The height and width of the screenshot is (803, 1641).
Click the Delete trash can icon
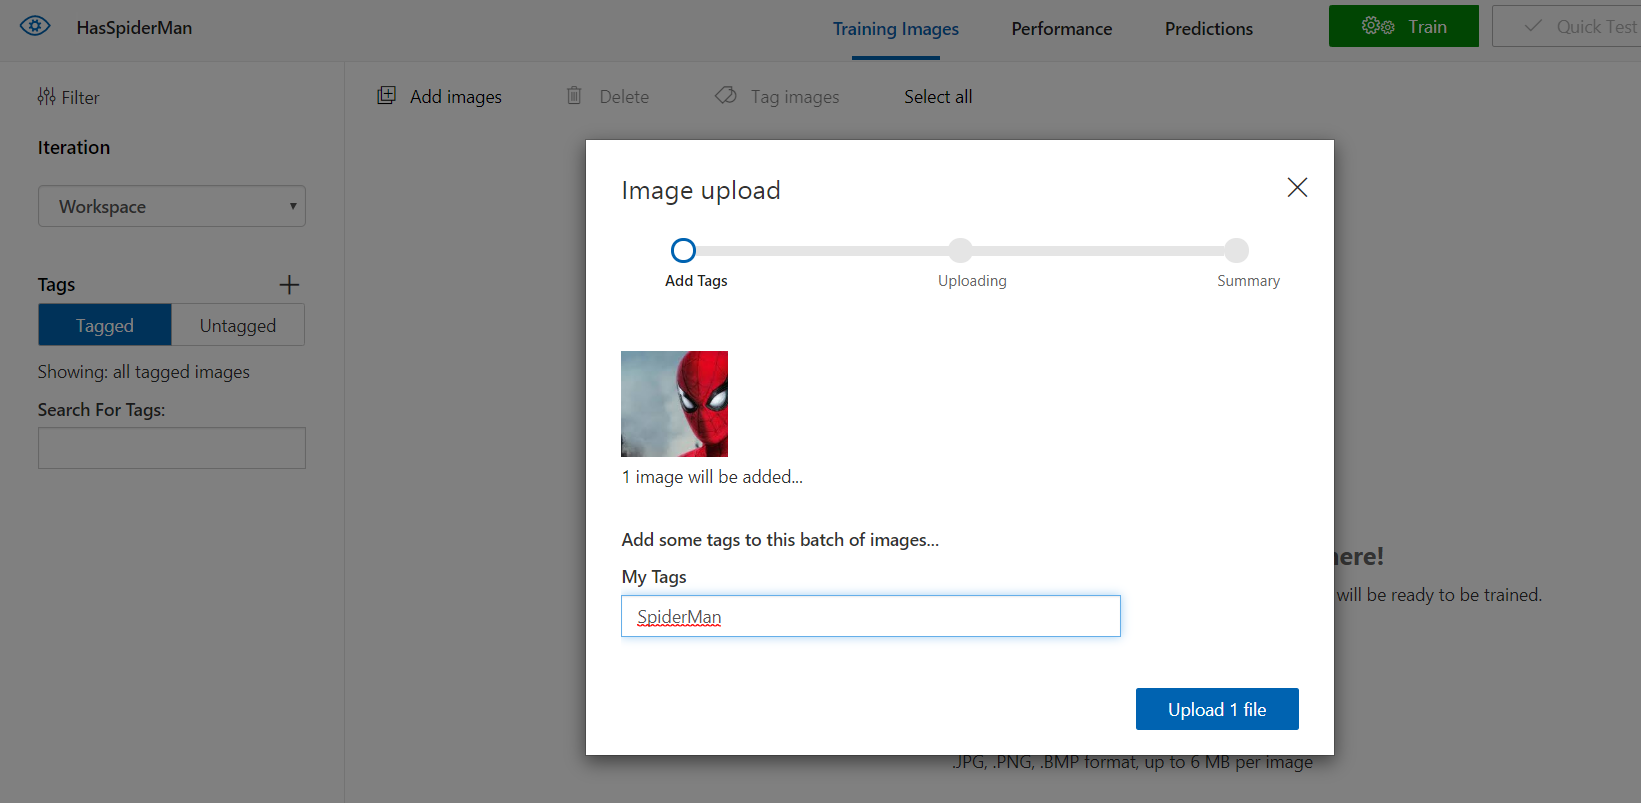tap(574, 96)
